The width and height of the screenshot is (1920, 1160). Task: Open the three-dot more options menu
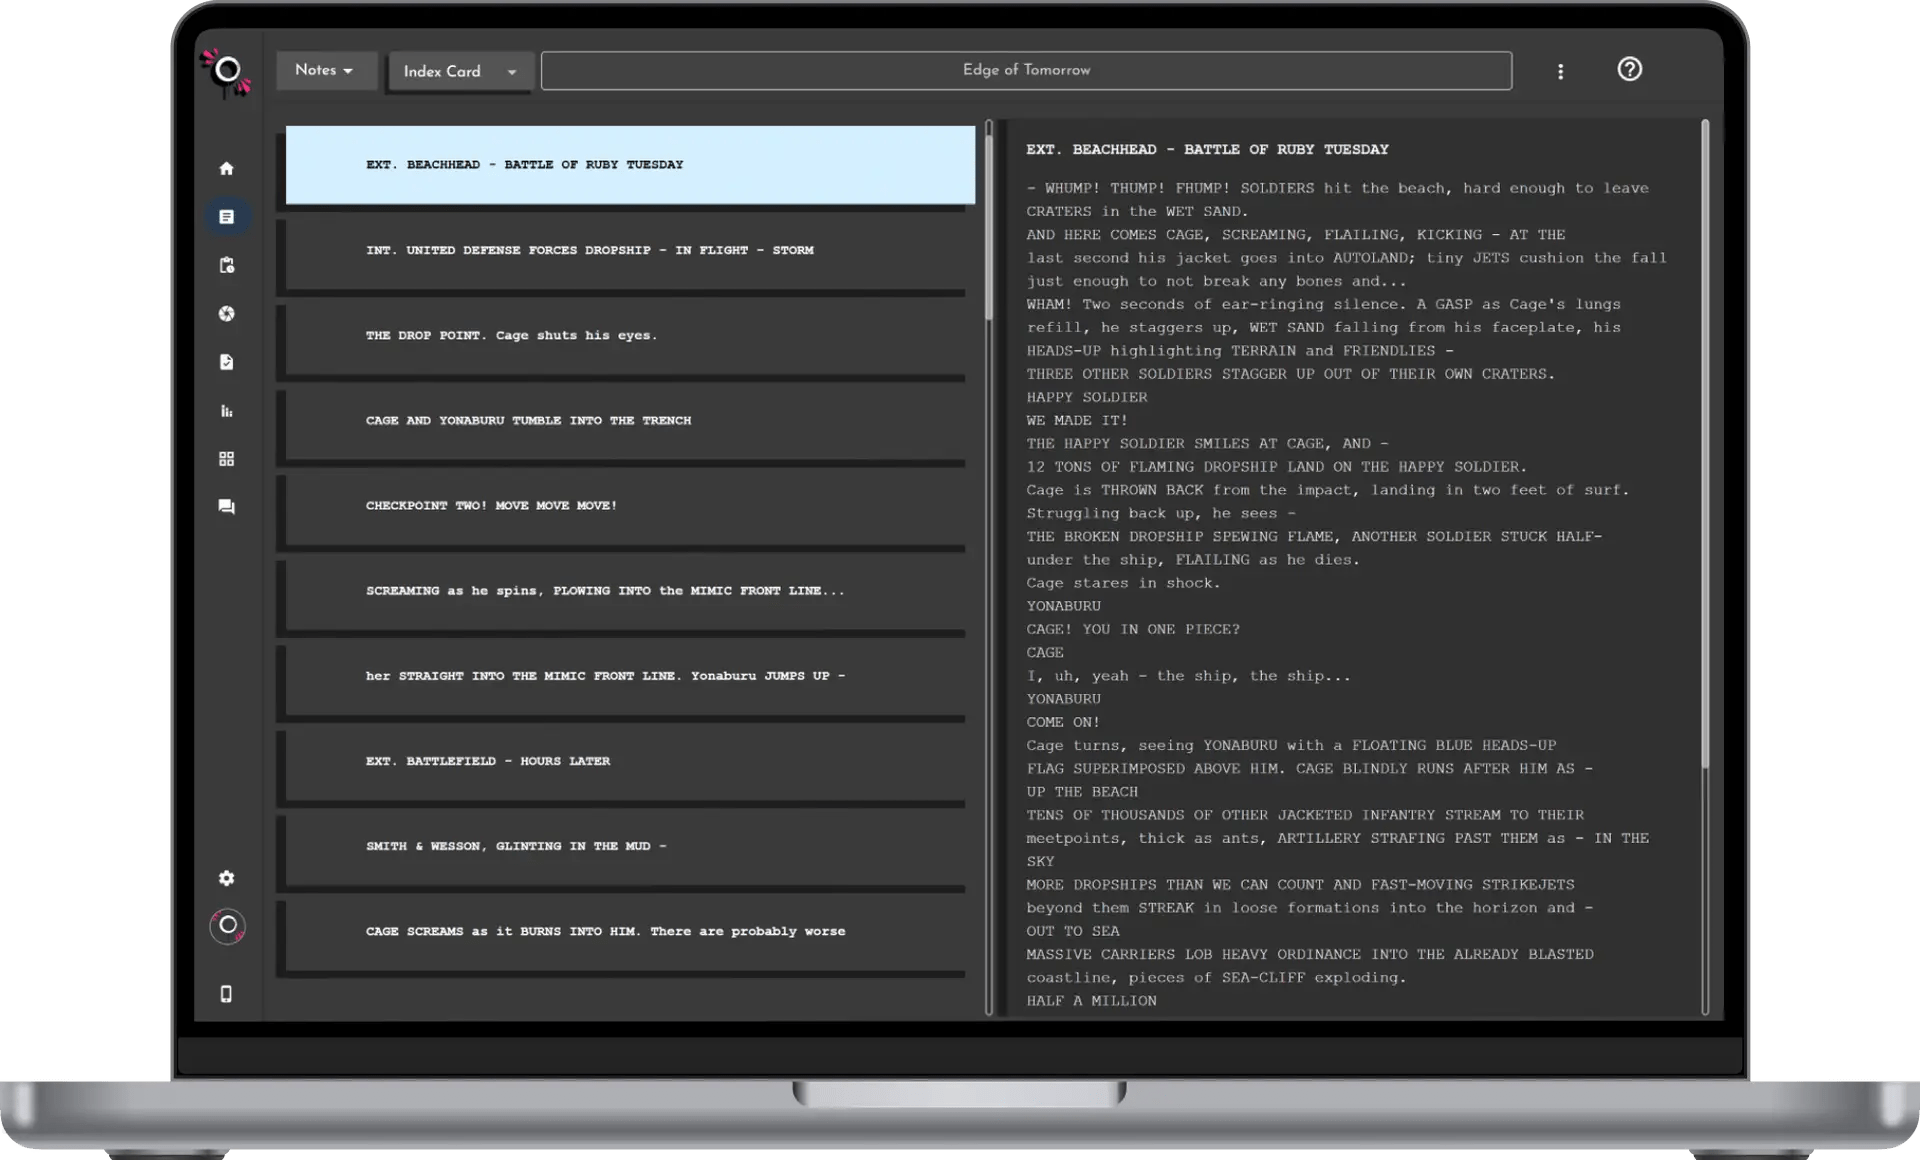coord(1560,72)
